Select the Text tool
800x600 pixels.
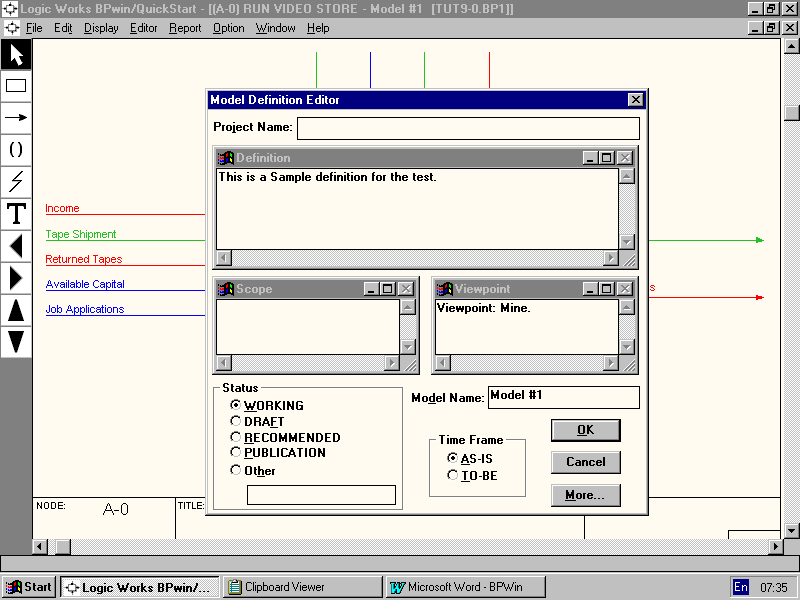(16, 213)
